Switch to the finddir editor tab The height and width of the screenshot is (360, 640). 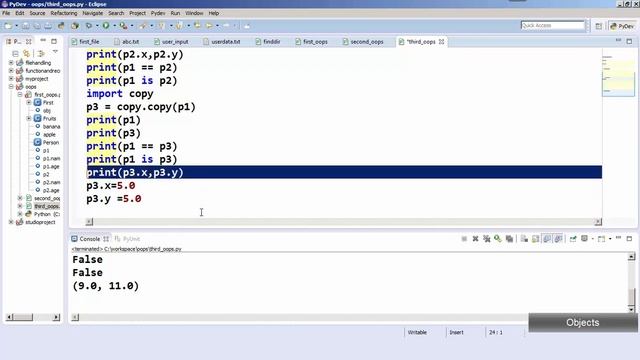pos(268,42)
